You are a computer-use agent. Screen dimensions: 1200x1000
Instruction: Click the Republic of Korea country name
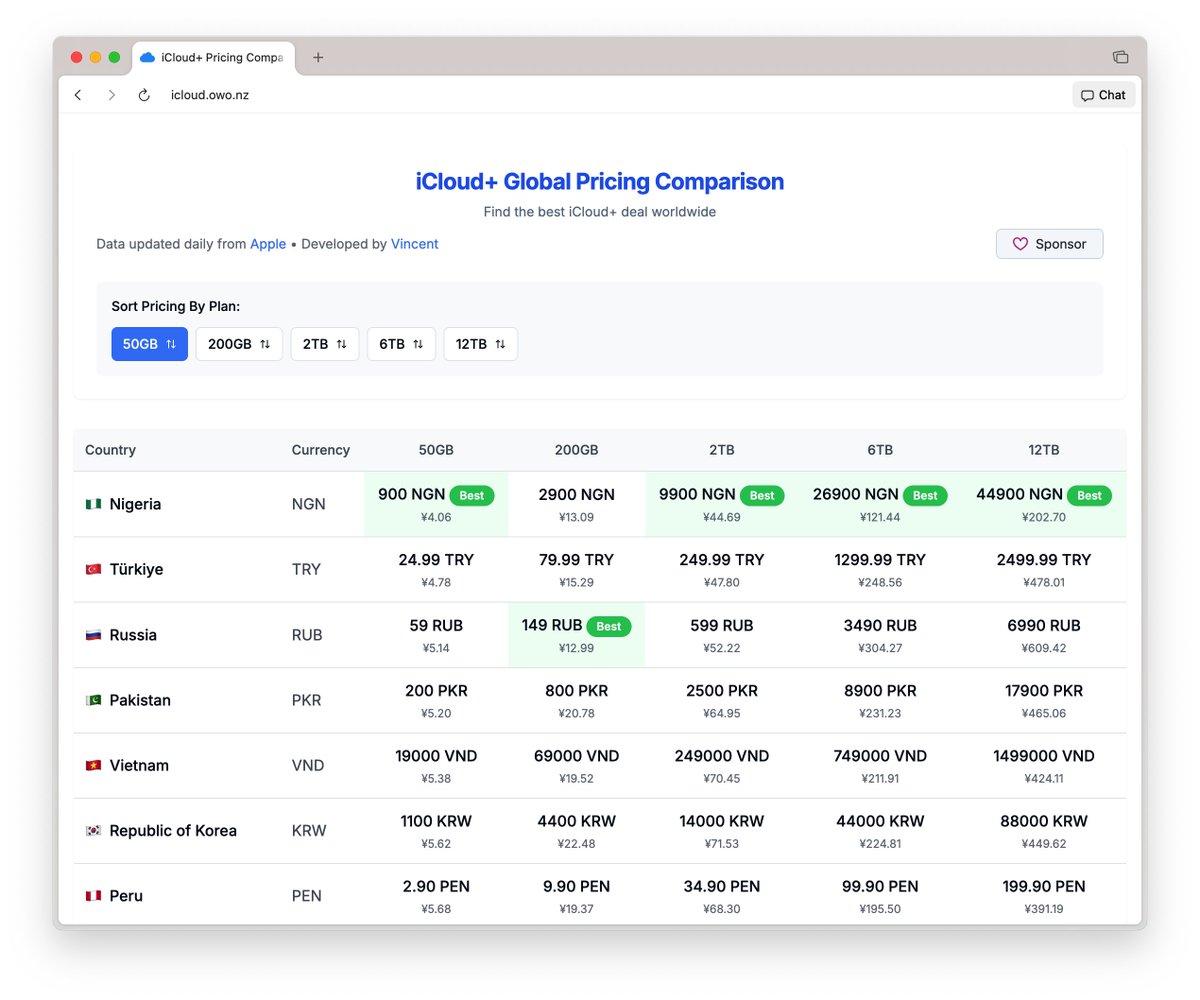tap(173, 831)
